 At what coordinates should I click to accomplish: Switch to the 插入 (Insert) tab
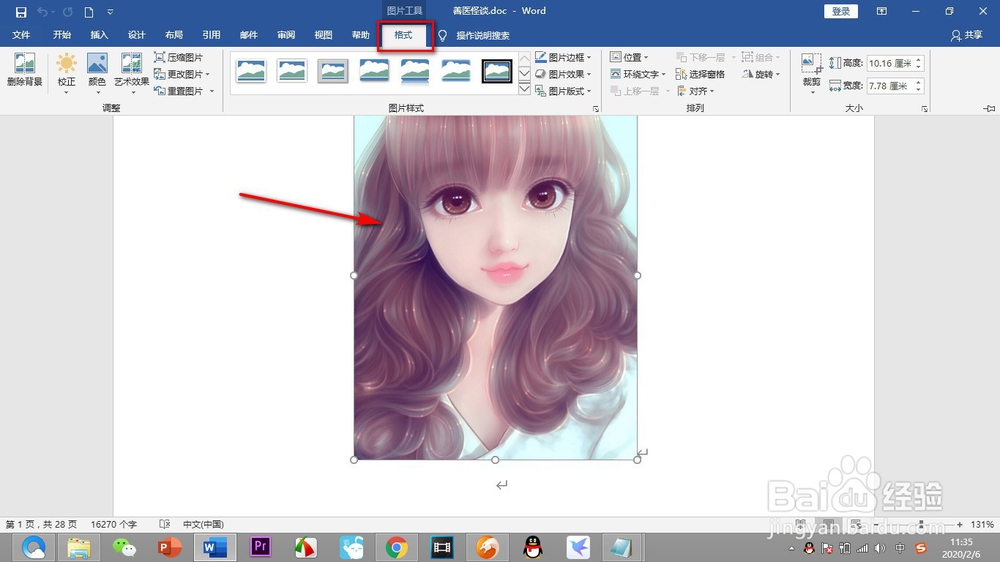click(x=99, y=35)
